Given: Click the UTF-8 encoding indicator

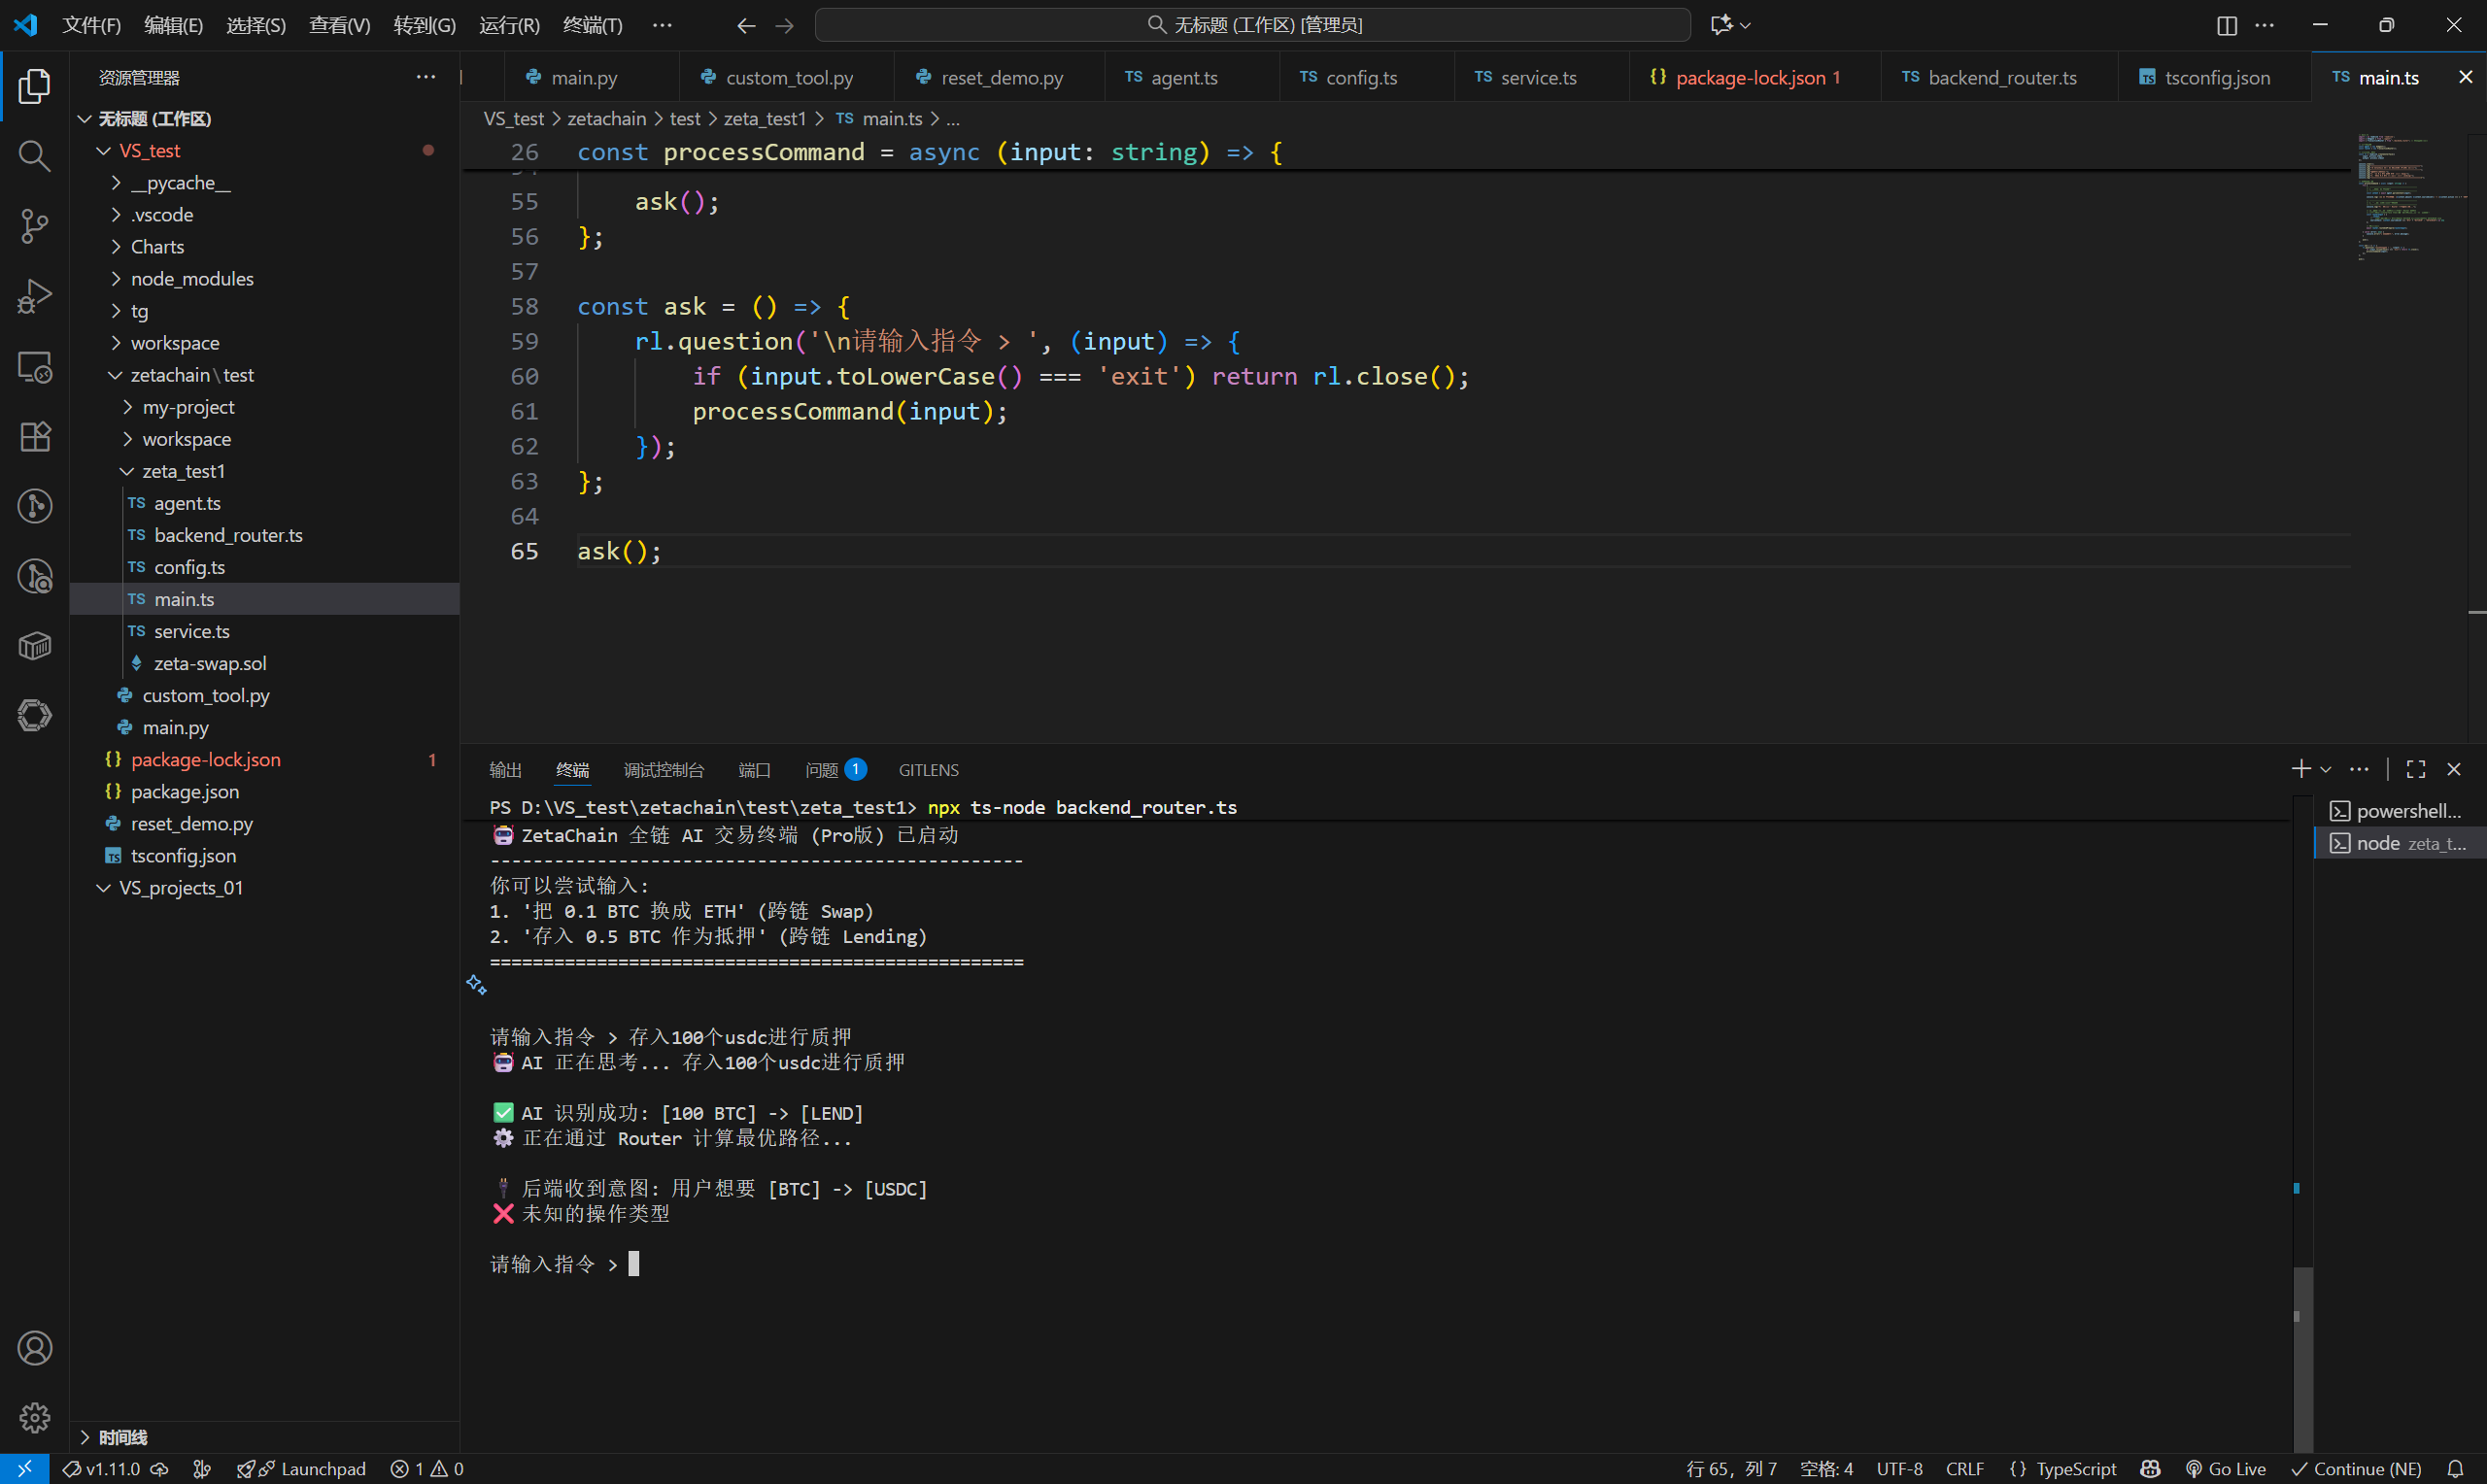Looking at the screenshot, I should click(1899, 1468).
